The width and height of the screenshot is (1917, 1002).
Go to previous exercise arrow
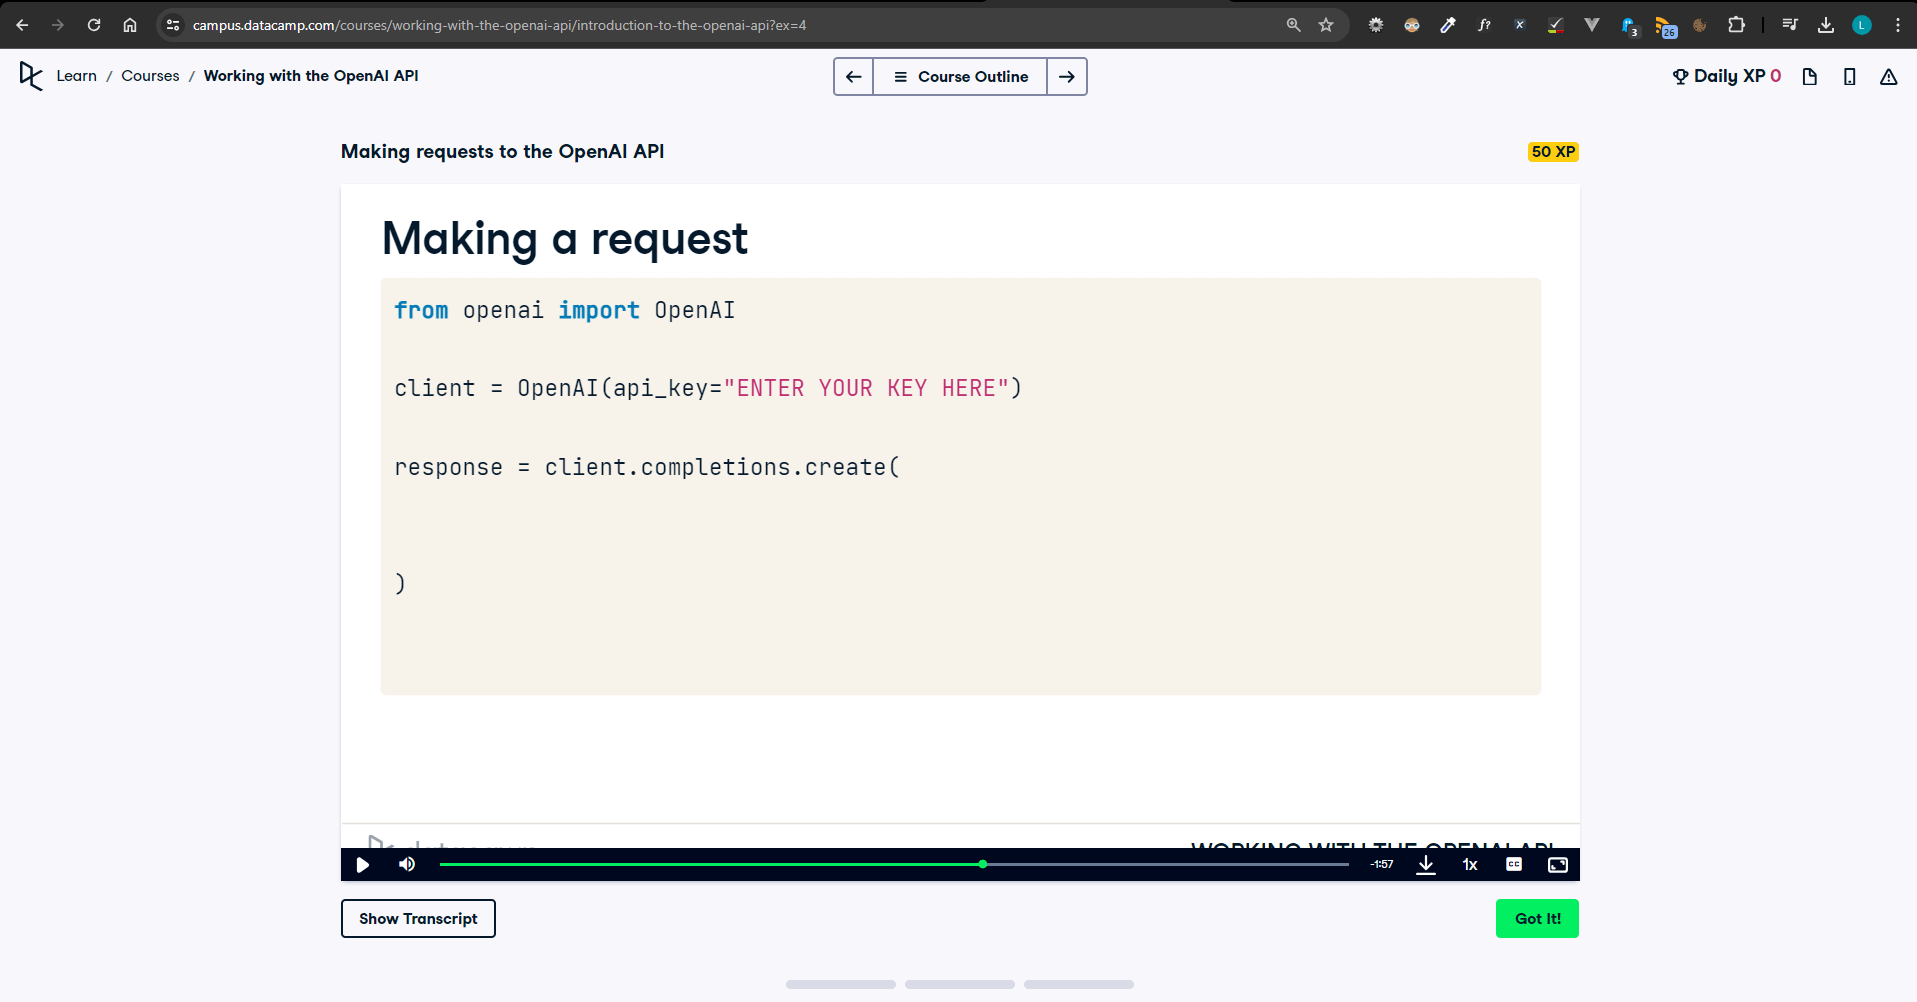click(854, 76)
